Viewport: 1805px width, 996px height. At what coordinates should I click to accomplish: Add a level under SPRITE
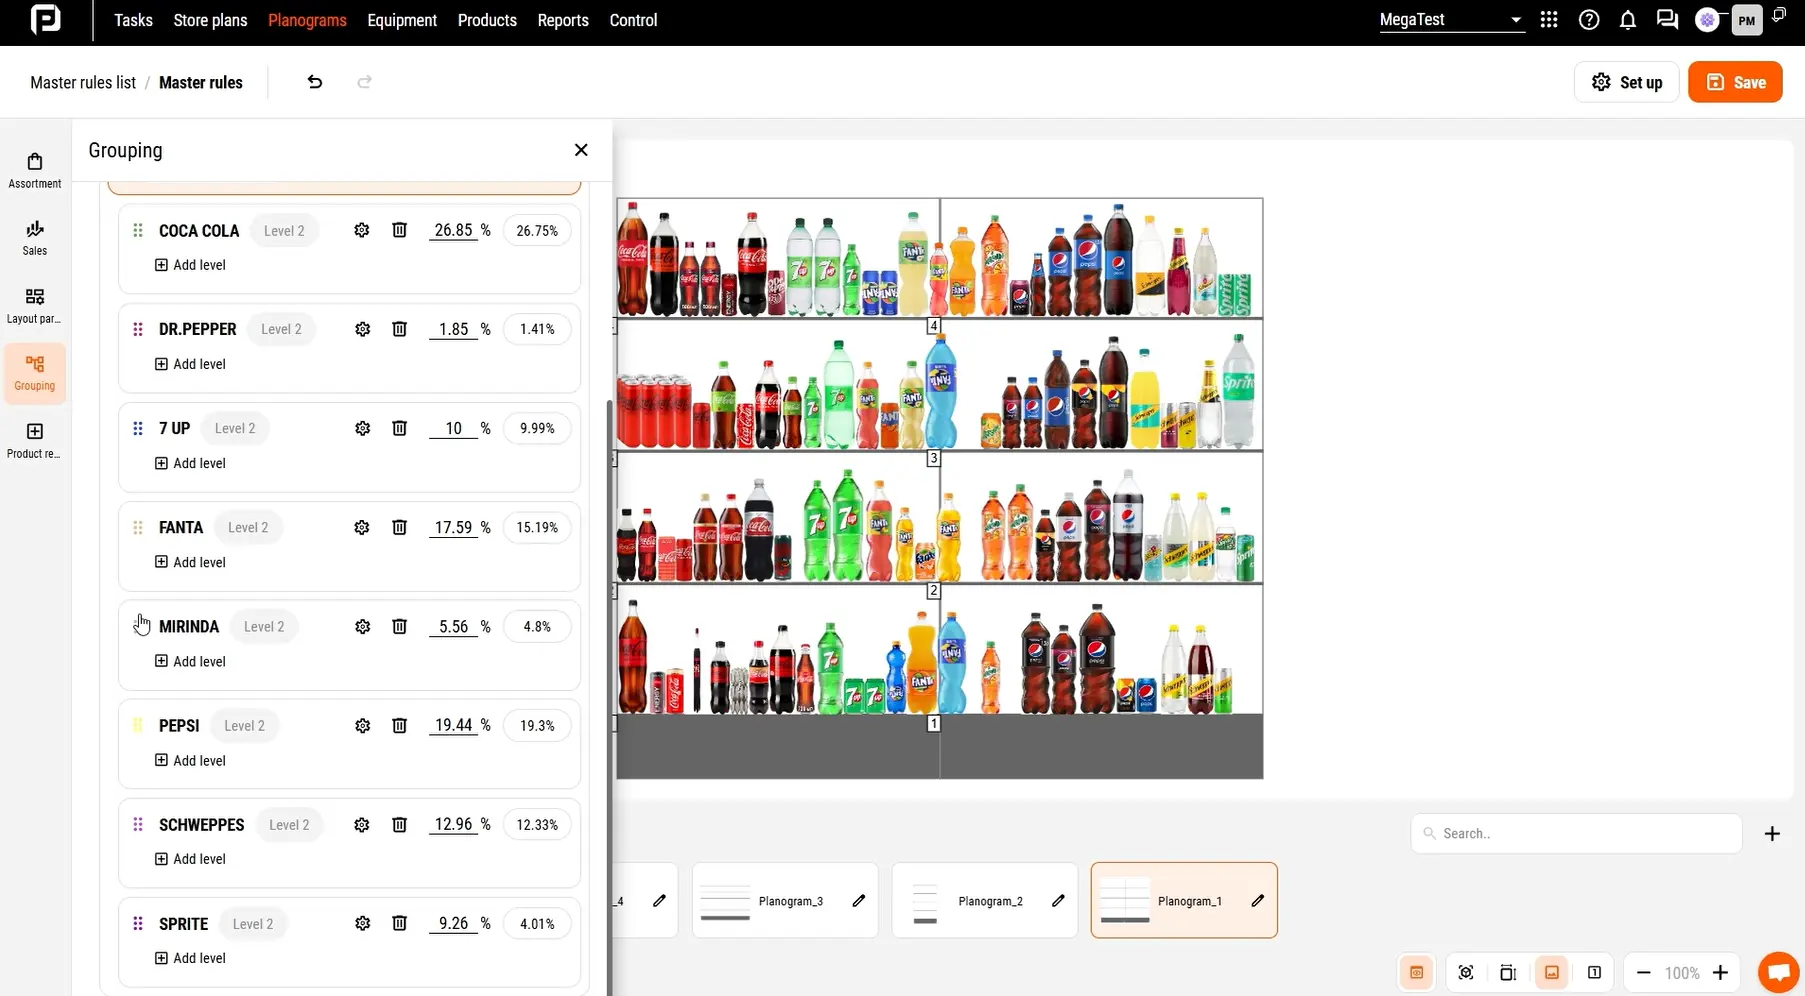tap(190, 958)
